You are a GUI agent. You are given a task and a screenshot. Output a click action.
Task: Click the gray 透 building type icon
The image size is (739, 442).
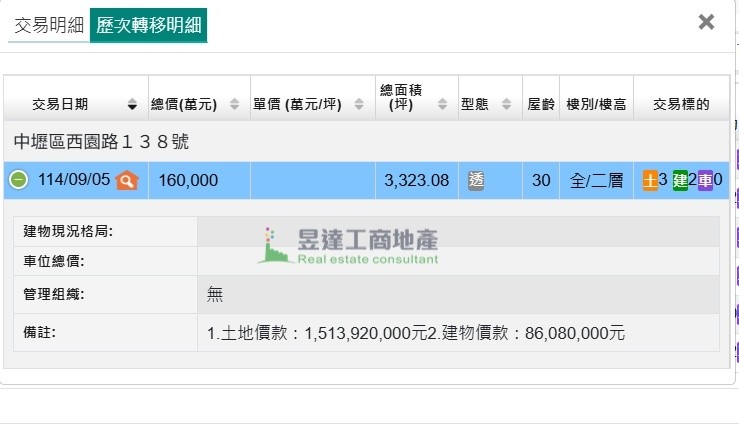[476, 180]
